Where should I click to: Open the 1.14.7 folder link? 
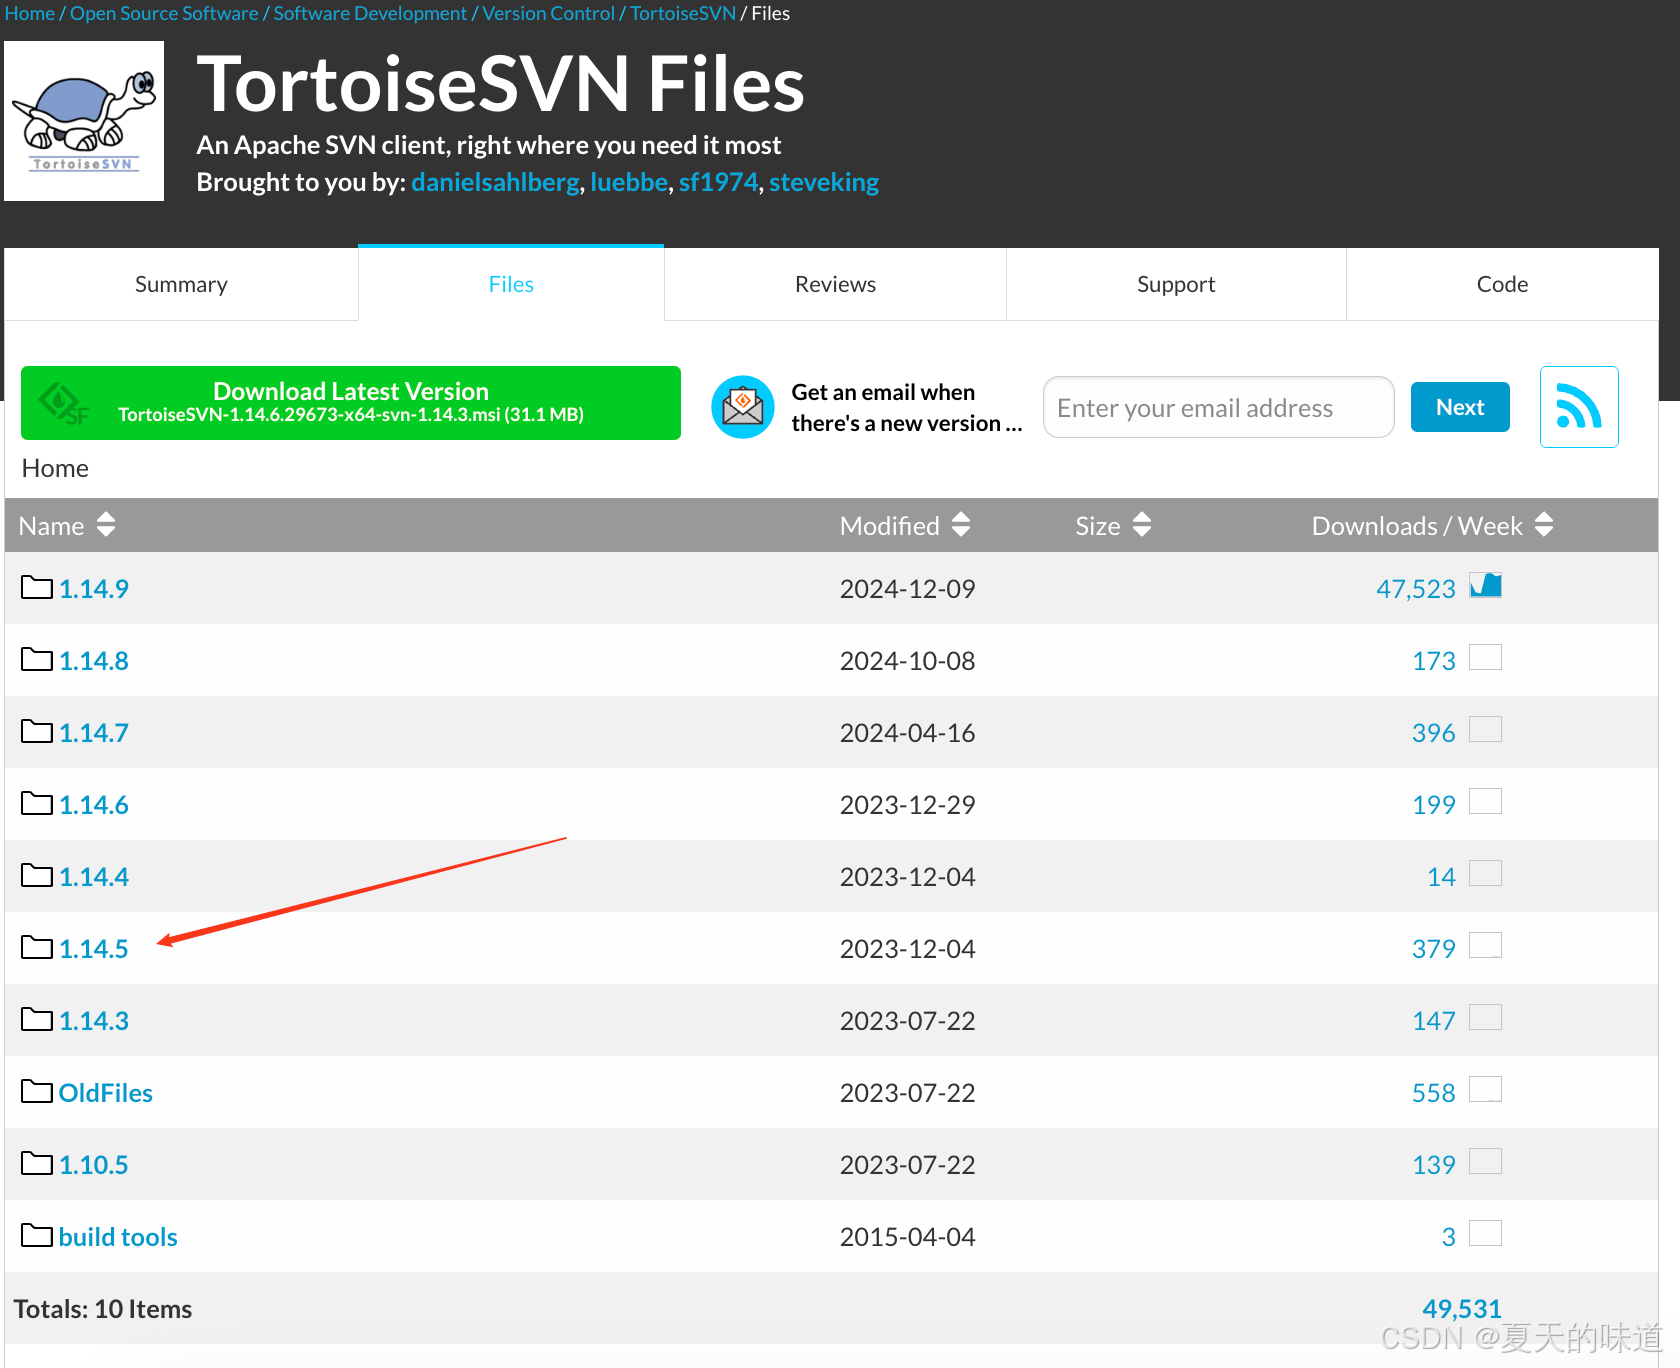click(x=94, y=732)
